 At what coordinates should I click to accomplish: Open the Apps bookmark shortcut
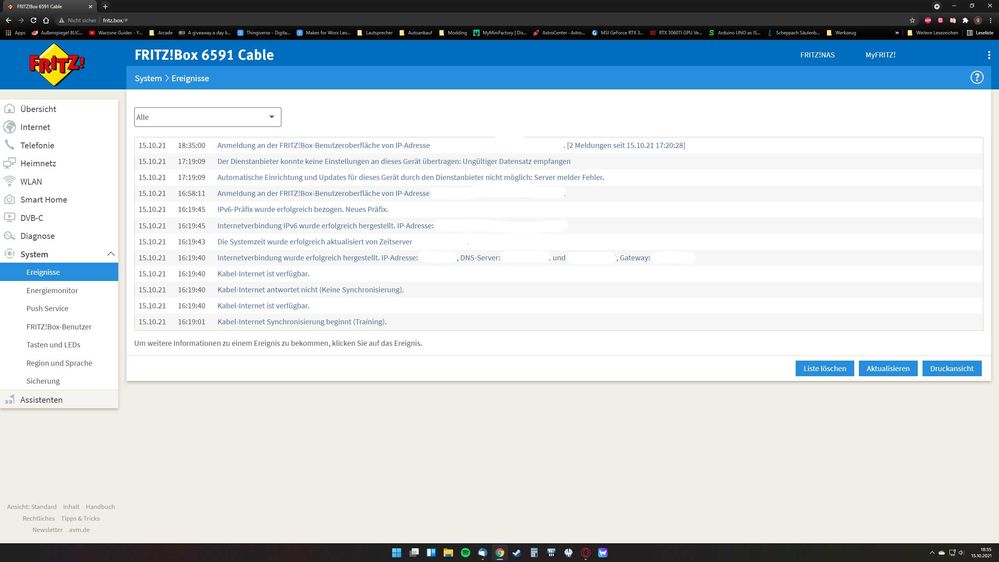tap(15, 32)
